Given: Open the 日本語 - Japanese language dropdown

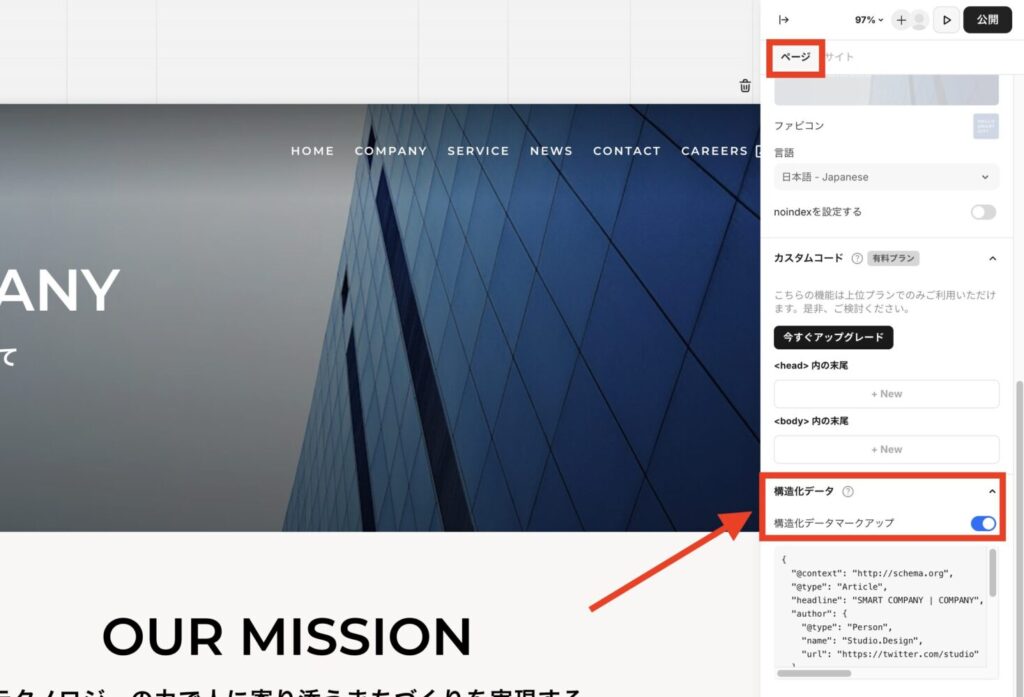Looking at the screenshot, I should click(x=886, y=177).
